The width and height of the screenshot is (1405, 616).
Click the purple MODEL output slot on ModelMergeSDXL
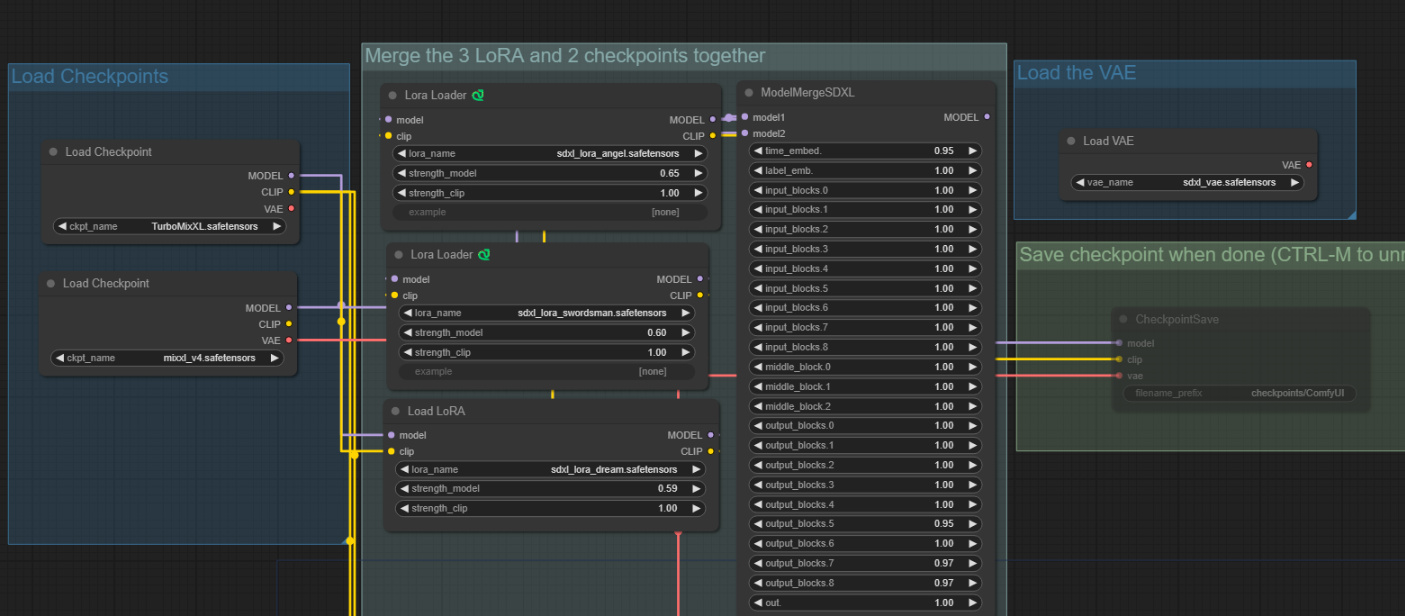(x=987, y=117)
